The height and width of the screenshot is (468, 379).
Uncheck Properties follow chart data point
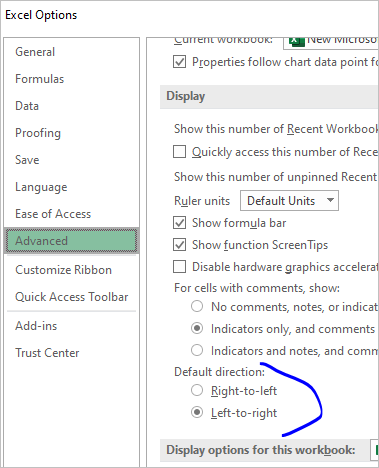179,62
